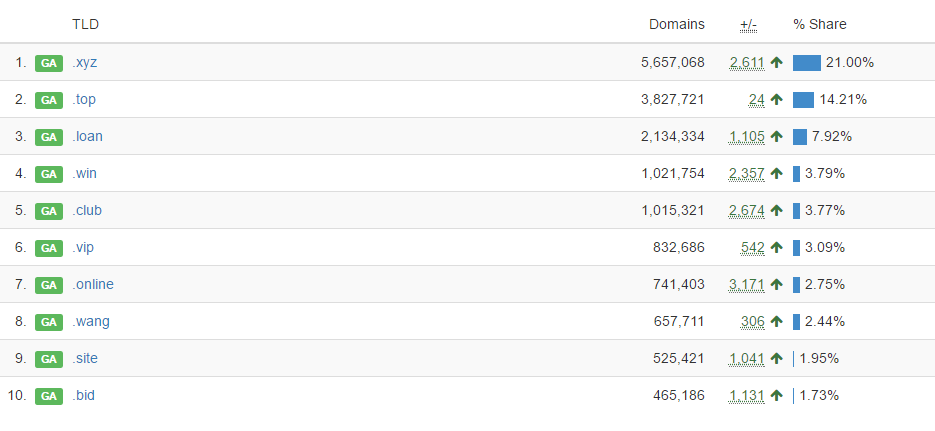935x431 pixels.
Task: Click the GA badge beside .club
Action: (48, 211)
